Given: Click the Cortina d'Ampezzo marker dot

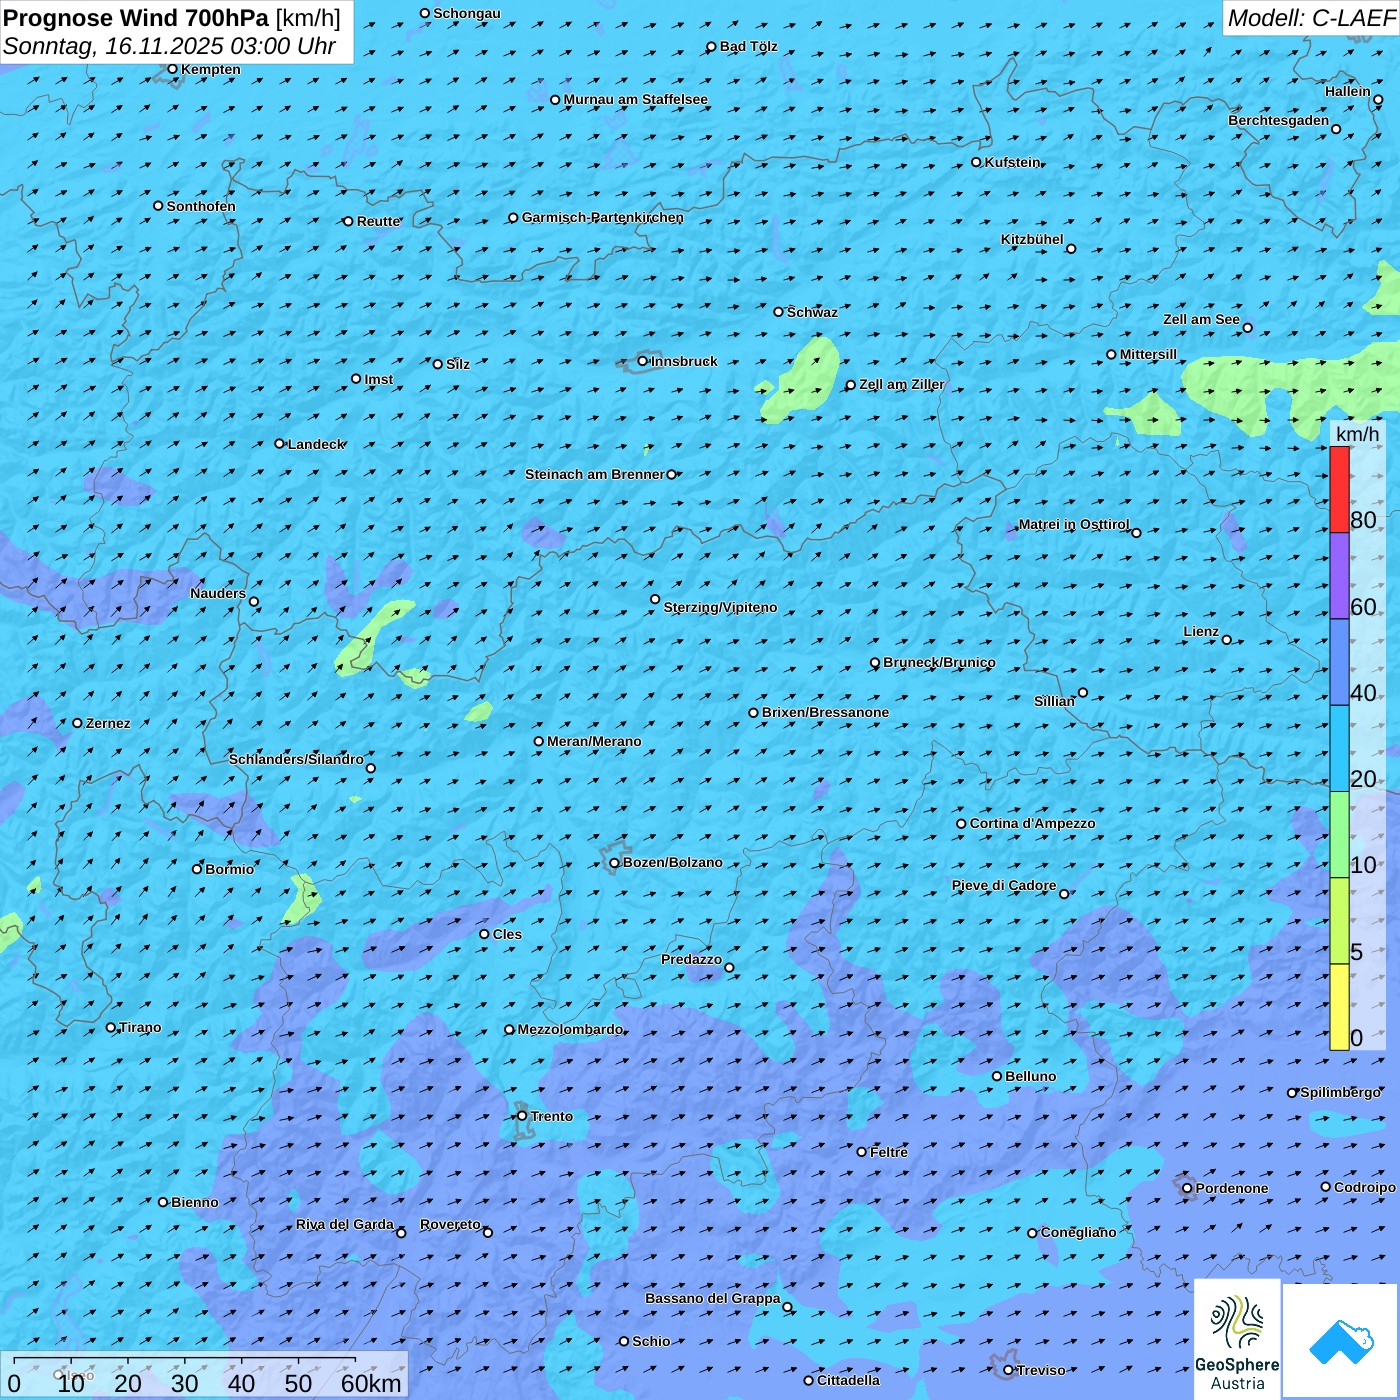Looking at the screenshot, I should click(961, 824).
